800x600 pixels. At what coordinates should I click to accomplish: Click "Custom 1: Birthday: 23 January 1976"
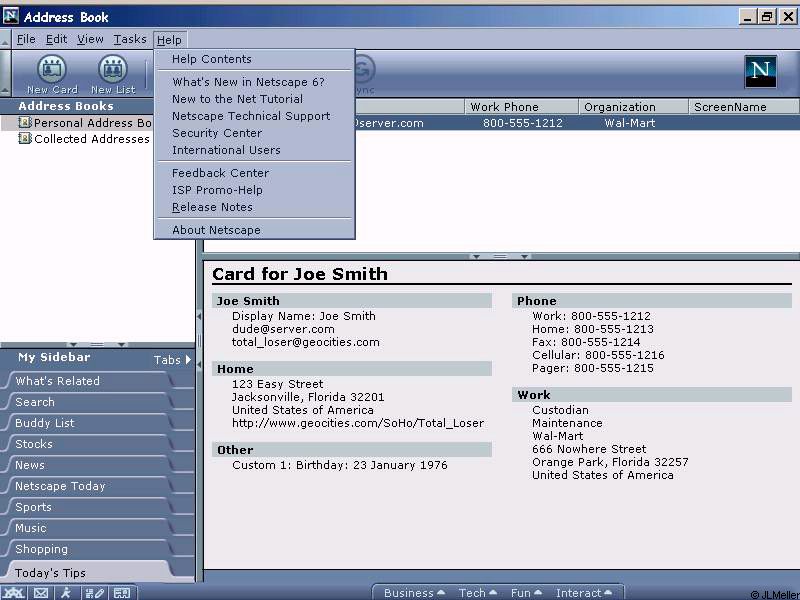340,465
